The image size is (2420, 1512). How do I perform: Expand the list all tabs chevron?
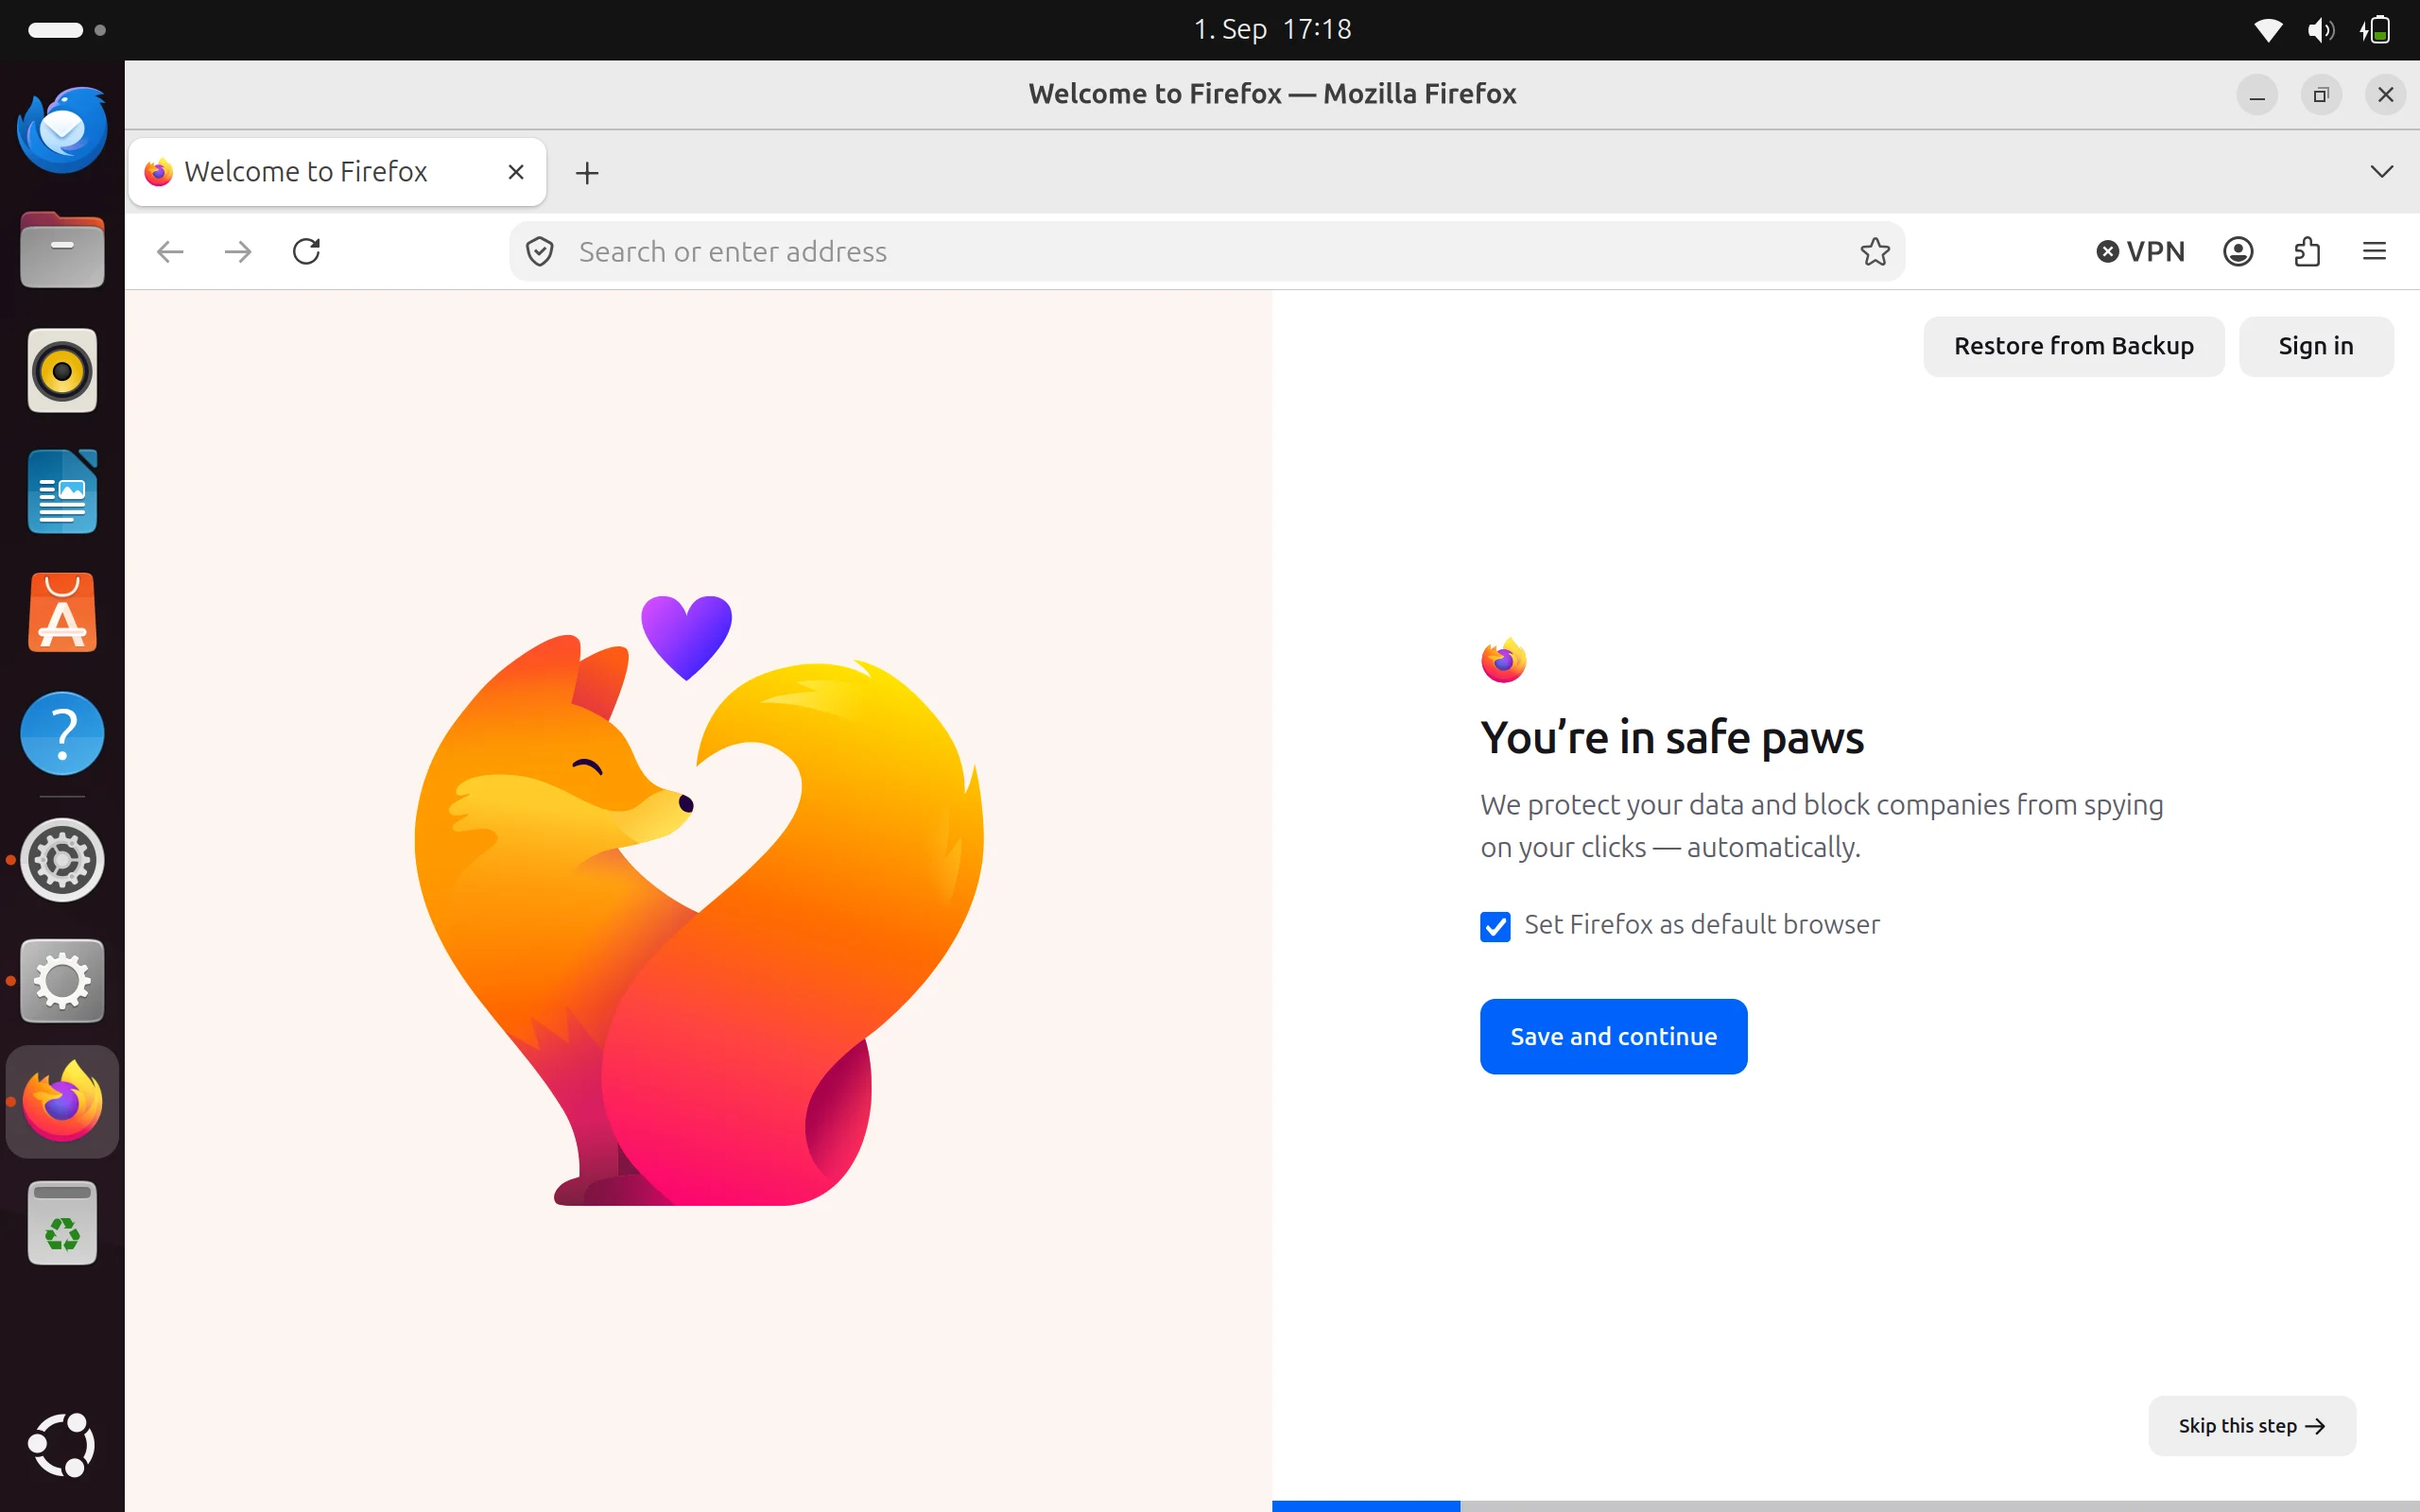2382,172
